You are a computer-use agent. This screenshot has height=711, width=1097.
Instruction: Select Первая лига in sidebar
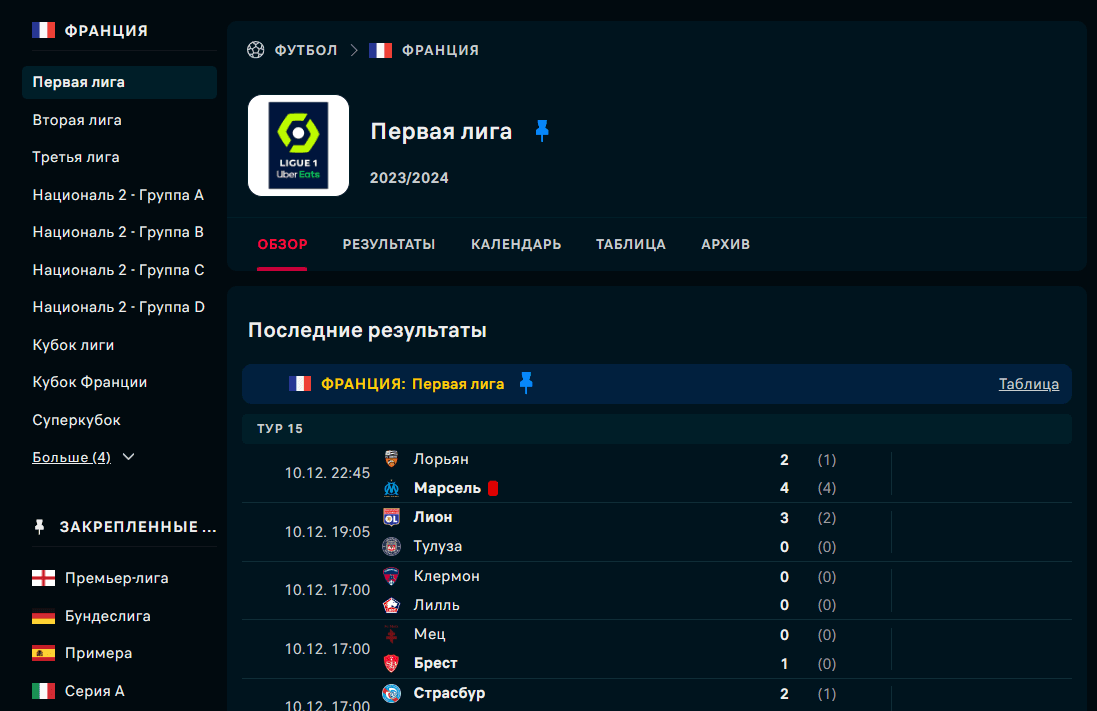click(x=120, y=83)
